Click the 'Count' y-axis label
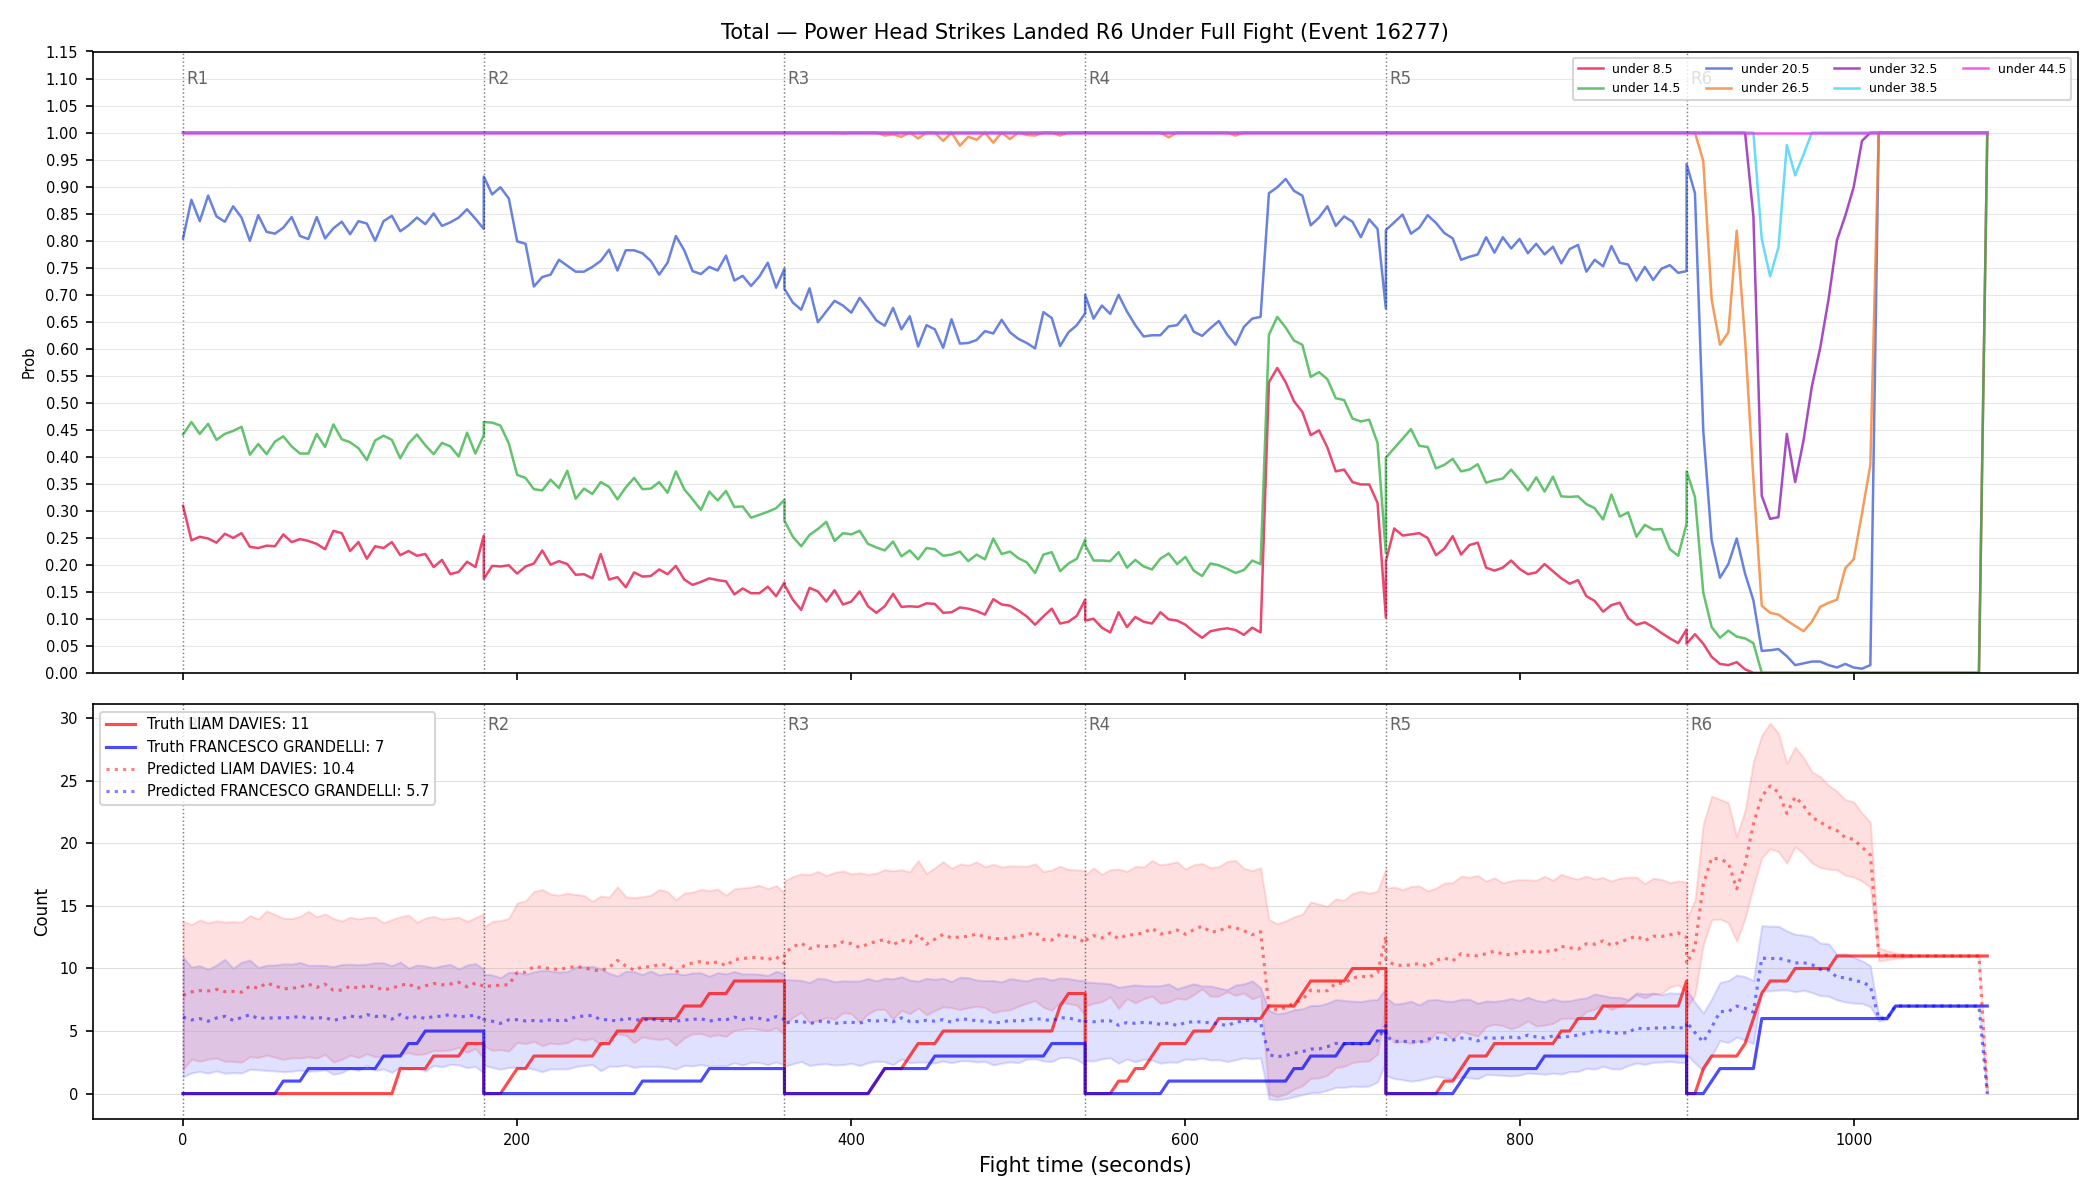 41,912
